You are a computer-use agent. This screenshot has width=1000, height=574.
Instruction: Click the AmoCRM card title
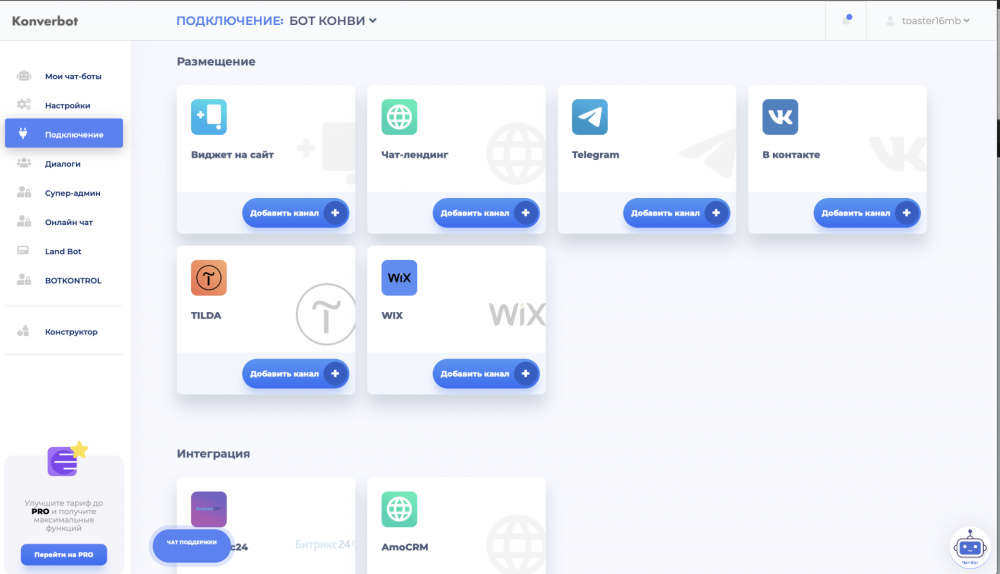click(x=404, y=547)
